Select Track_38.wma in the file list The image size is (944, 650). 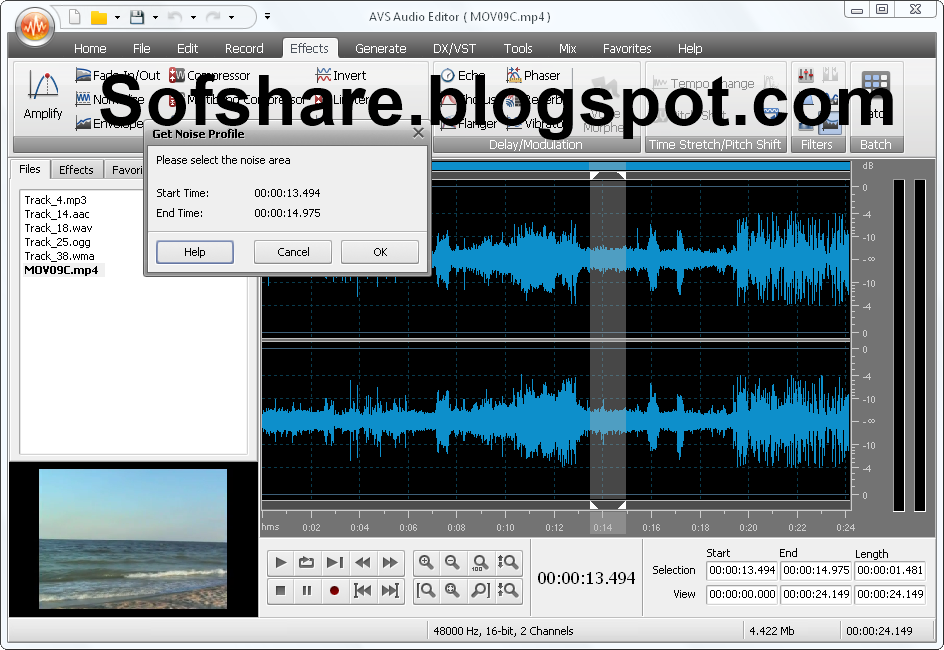point(59,256)
